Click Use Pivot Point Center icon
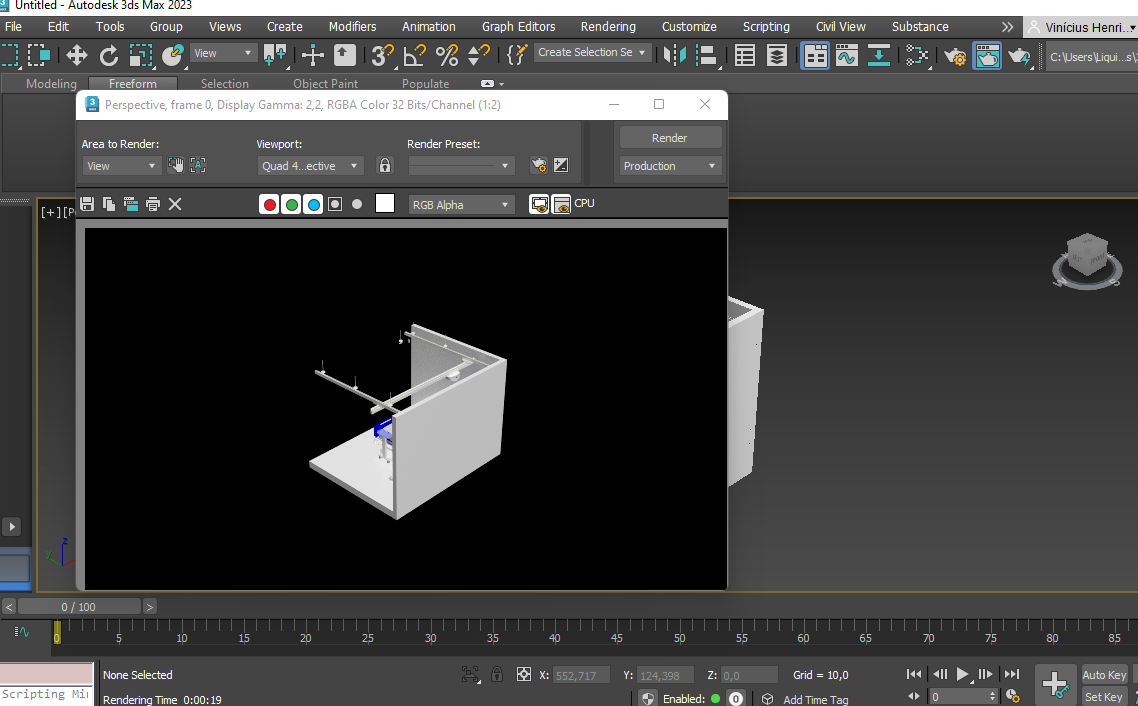Viewport: 1138px width, 706px height. 274,55
